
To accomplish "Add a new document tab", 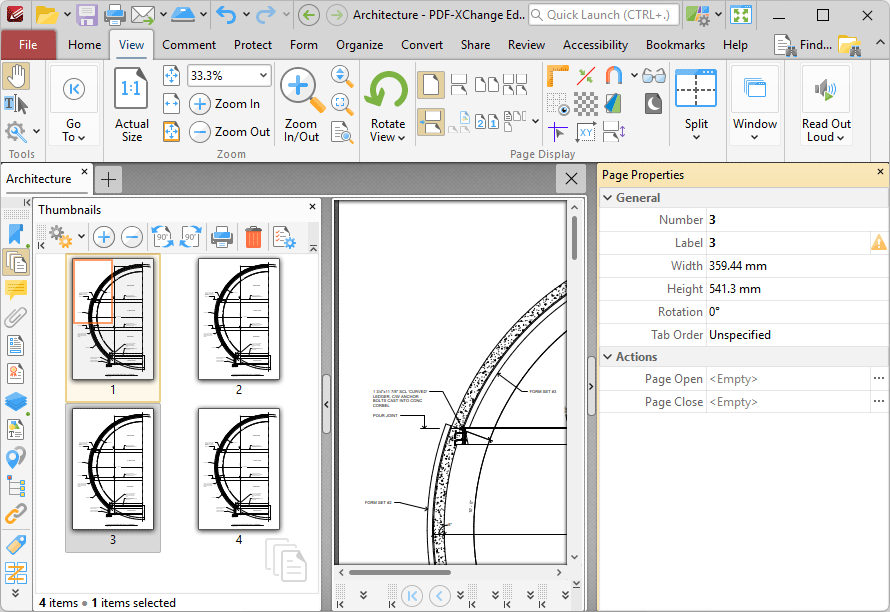I will pos(108,179).
